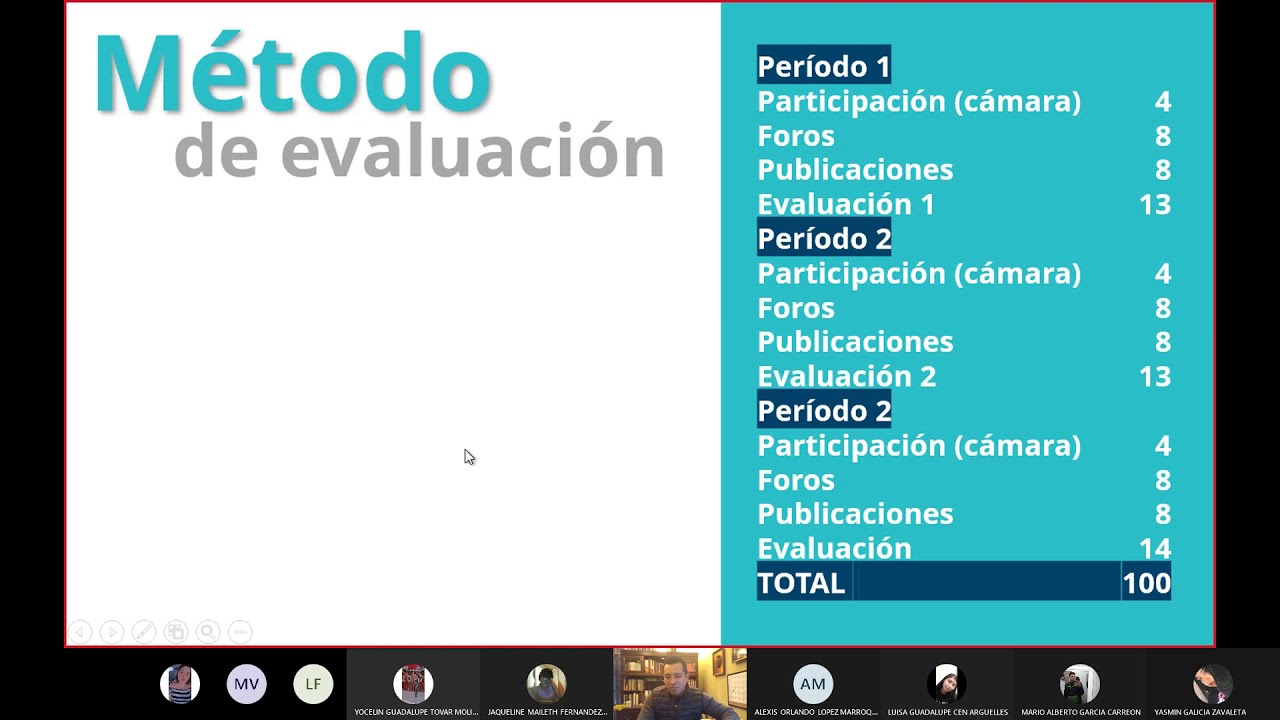Click the 'Método' slide title

(292, 73)
